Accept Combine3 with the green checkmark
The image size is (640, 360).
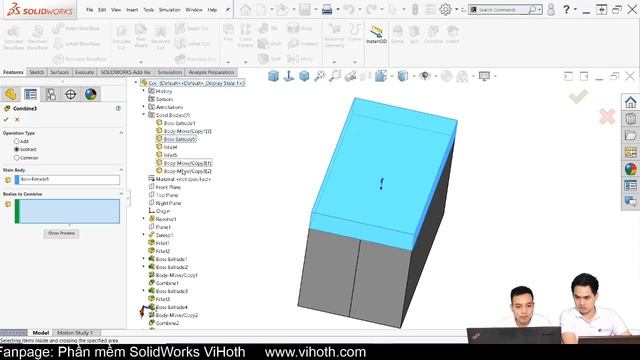tap(6, 120)
